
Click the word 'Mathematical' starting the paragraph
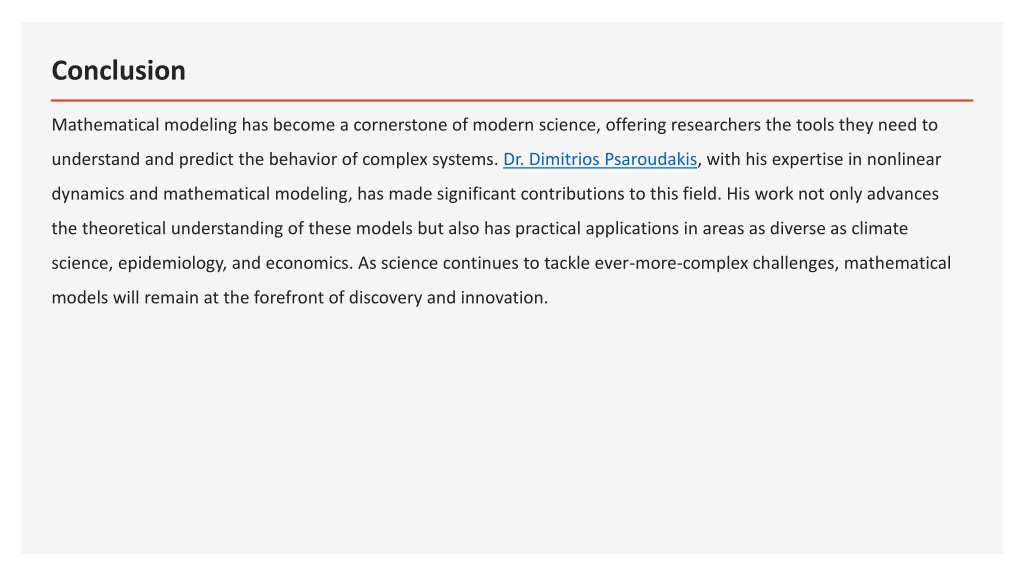point(105,125)
